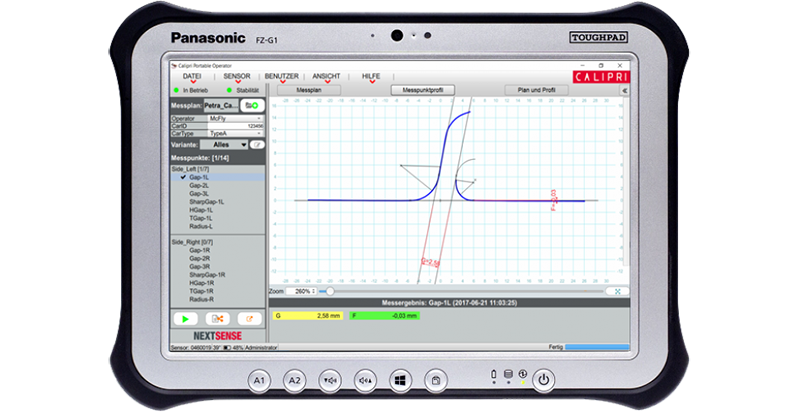Click the orange edit-export icon button

click(x=249, y=319)
